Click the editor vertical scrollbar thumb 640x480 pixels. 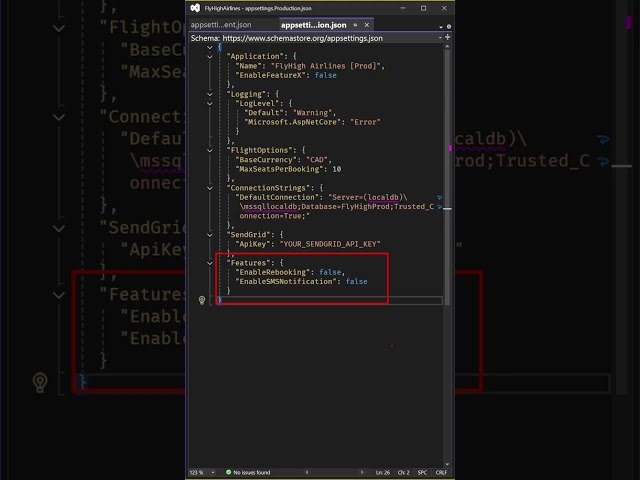coord(447,178)
